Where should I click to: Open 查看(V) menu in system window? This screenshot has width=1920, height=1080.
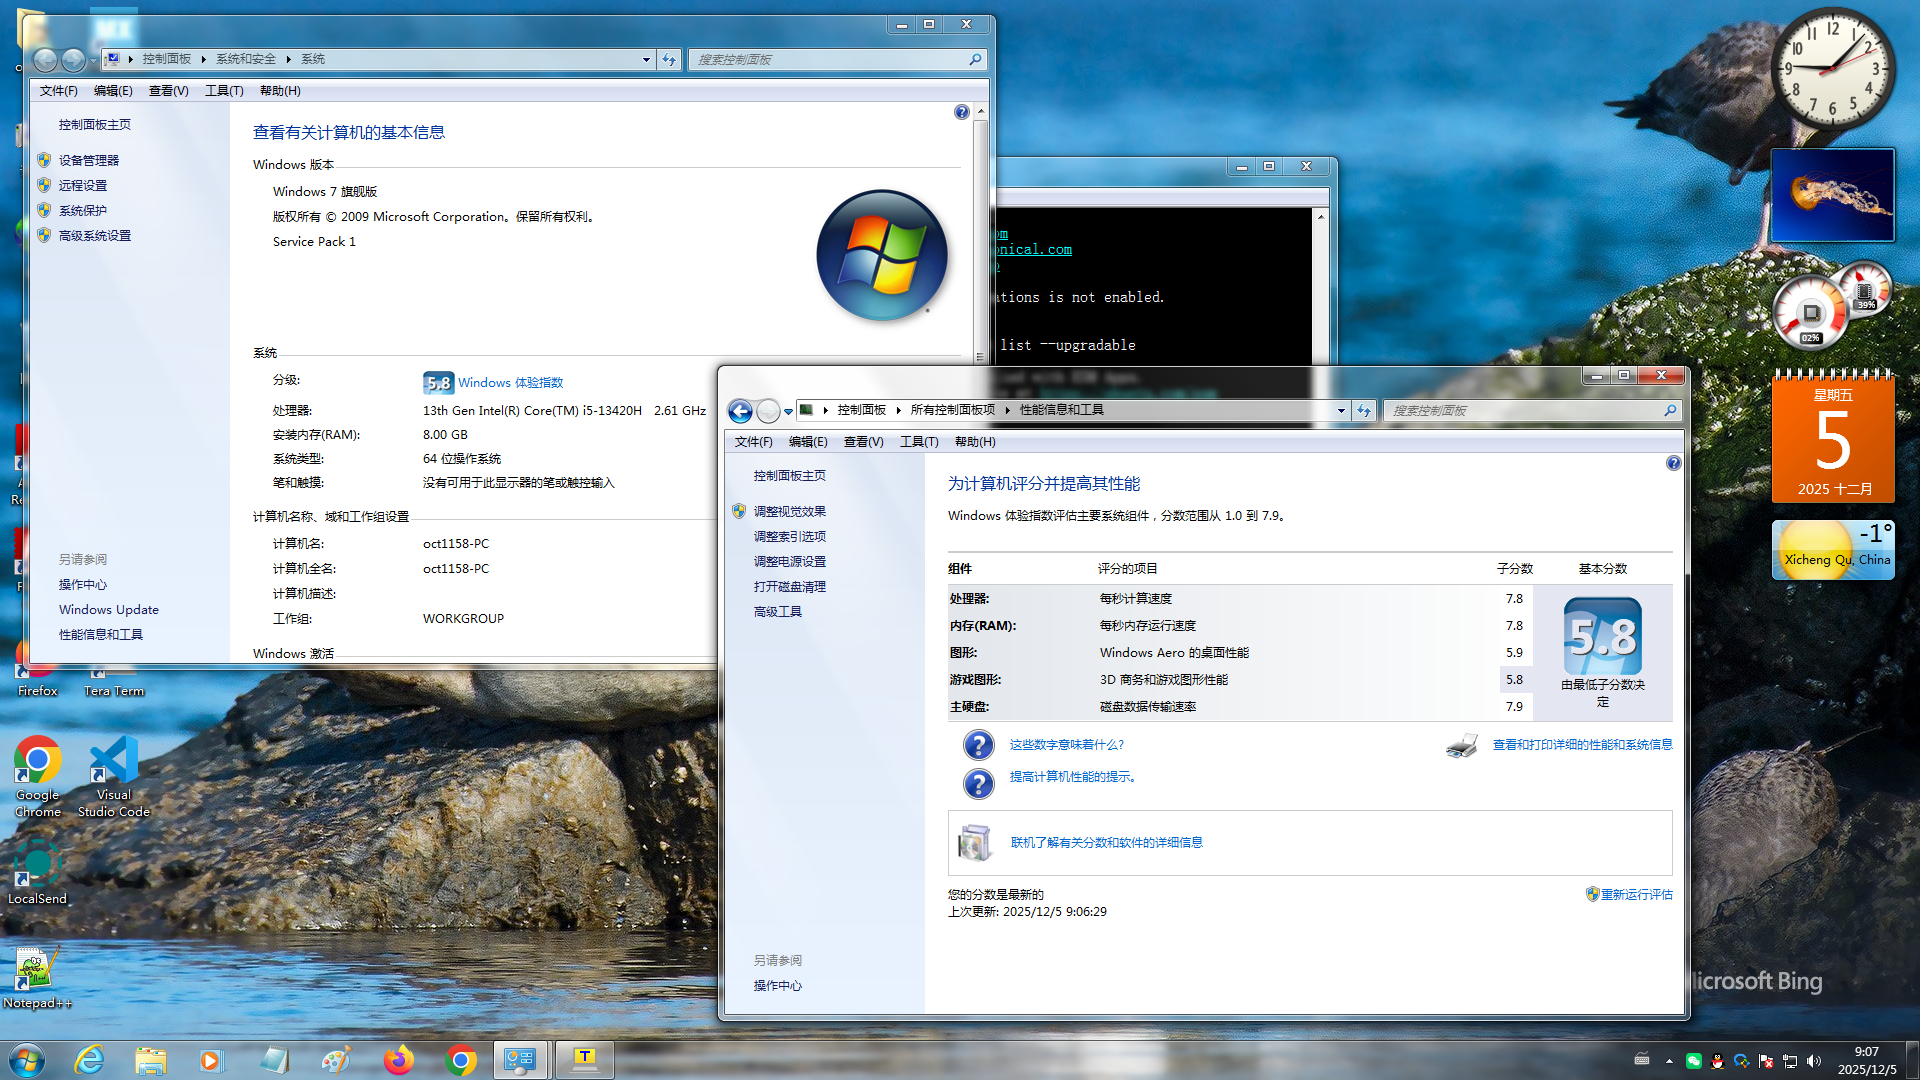click(x=168, y=91)
